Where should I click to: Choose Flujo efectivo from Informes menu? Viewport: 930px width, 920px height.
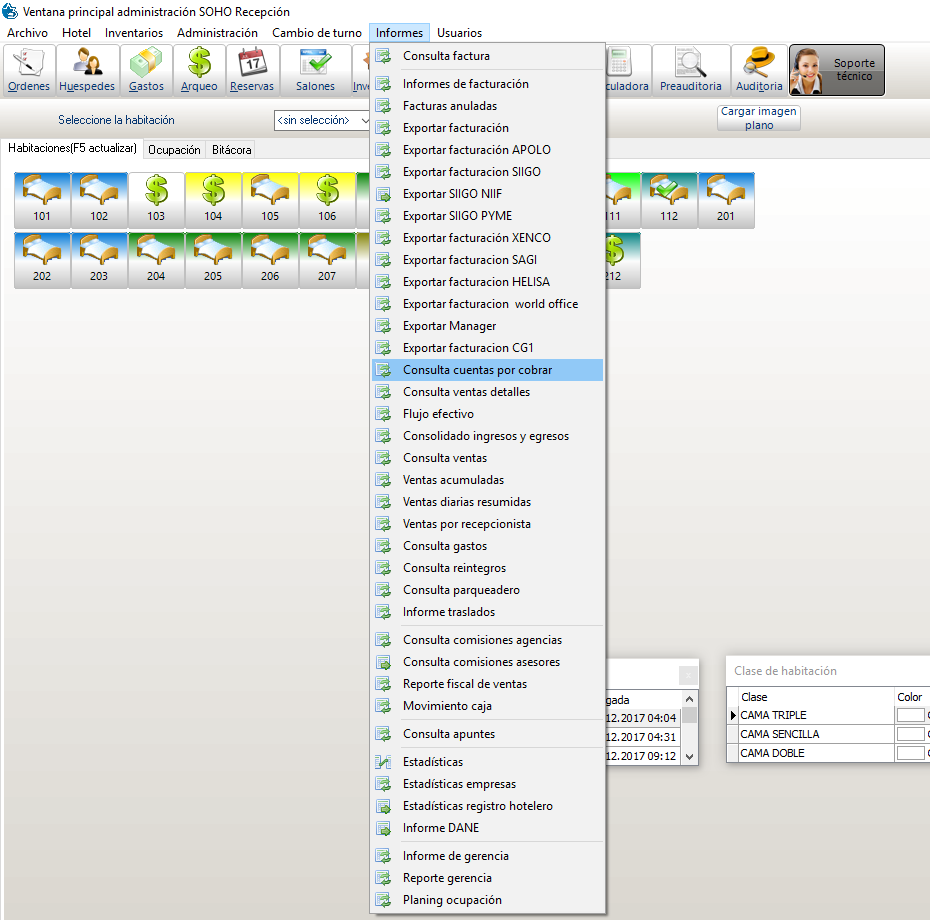point(438,414)
